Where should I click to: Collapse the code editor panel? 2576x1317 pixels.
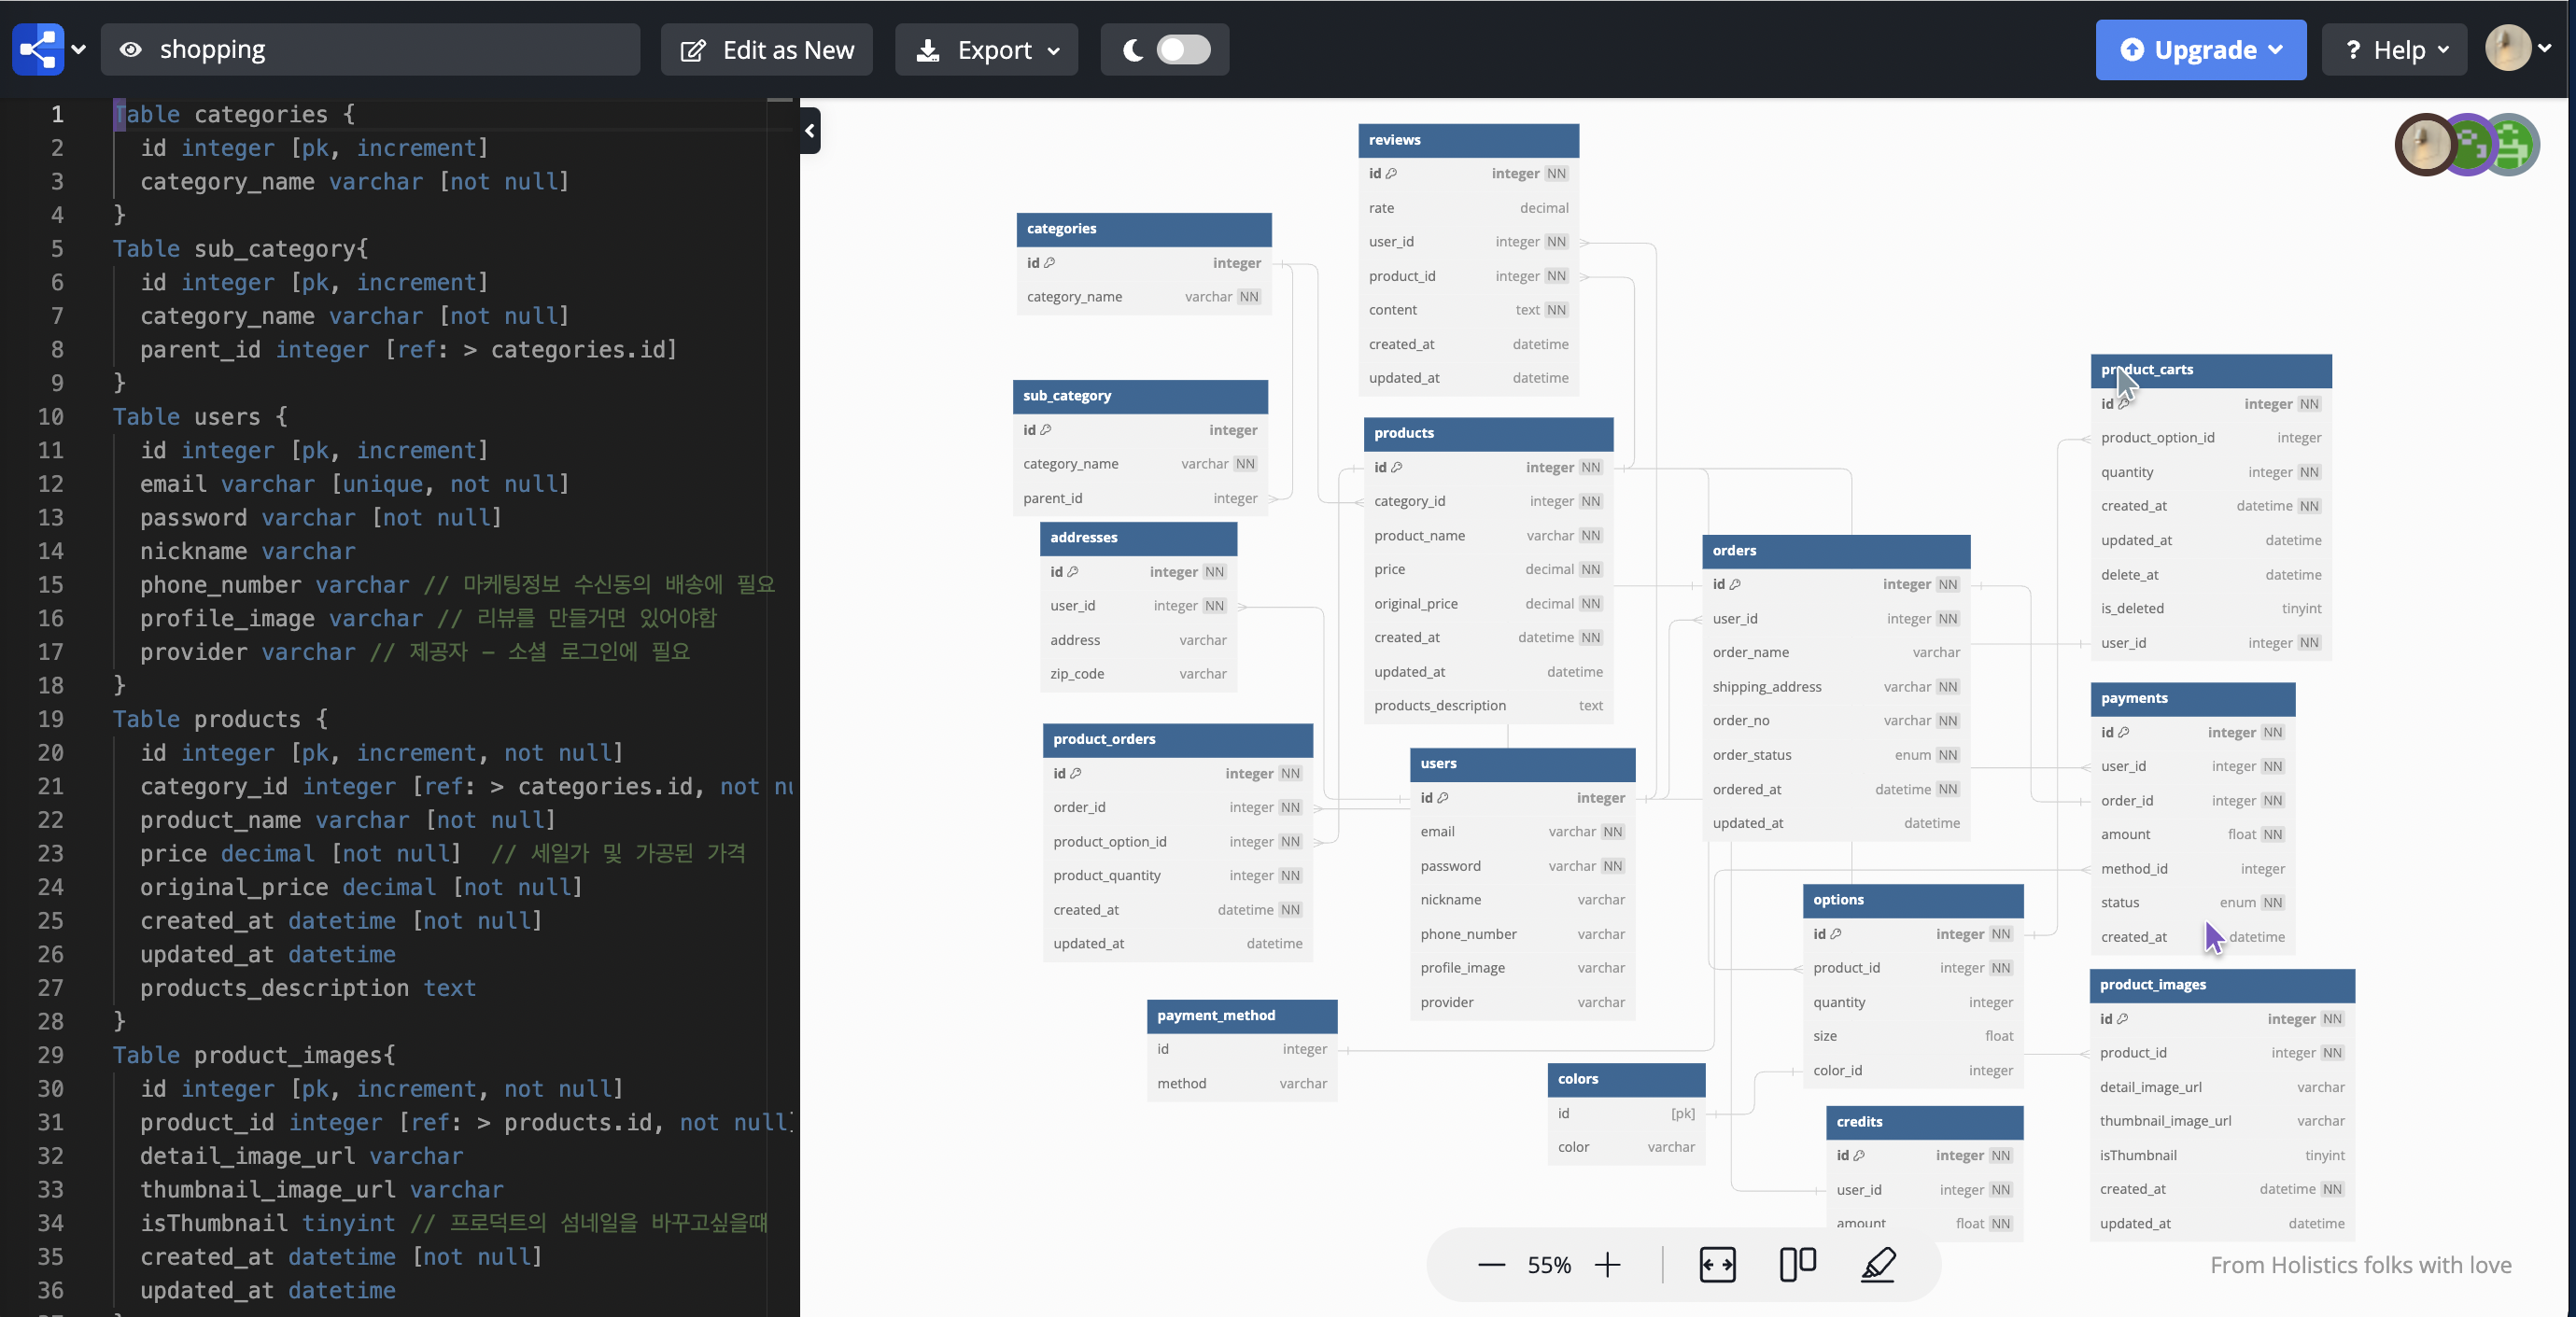pyautogui.click(x=810, y=131)
